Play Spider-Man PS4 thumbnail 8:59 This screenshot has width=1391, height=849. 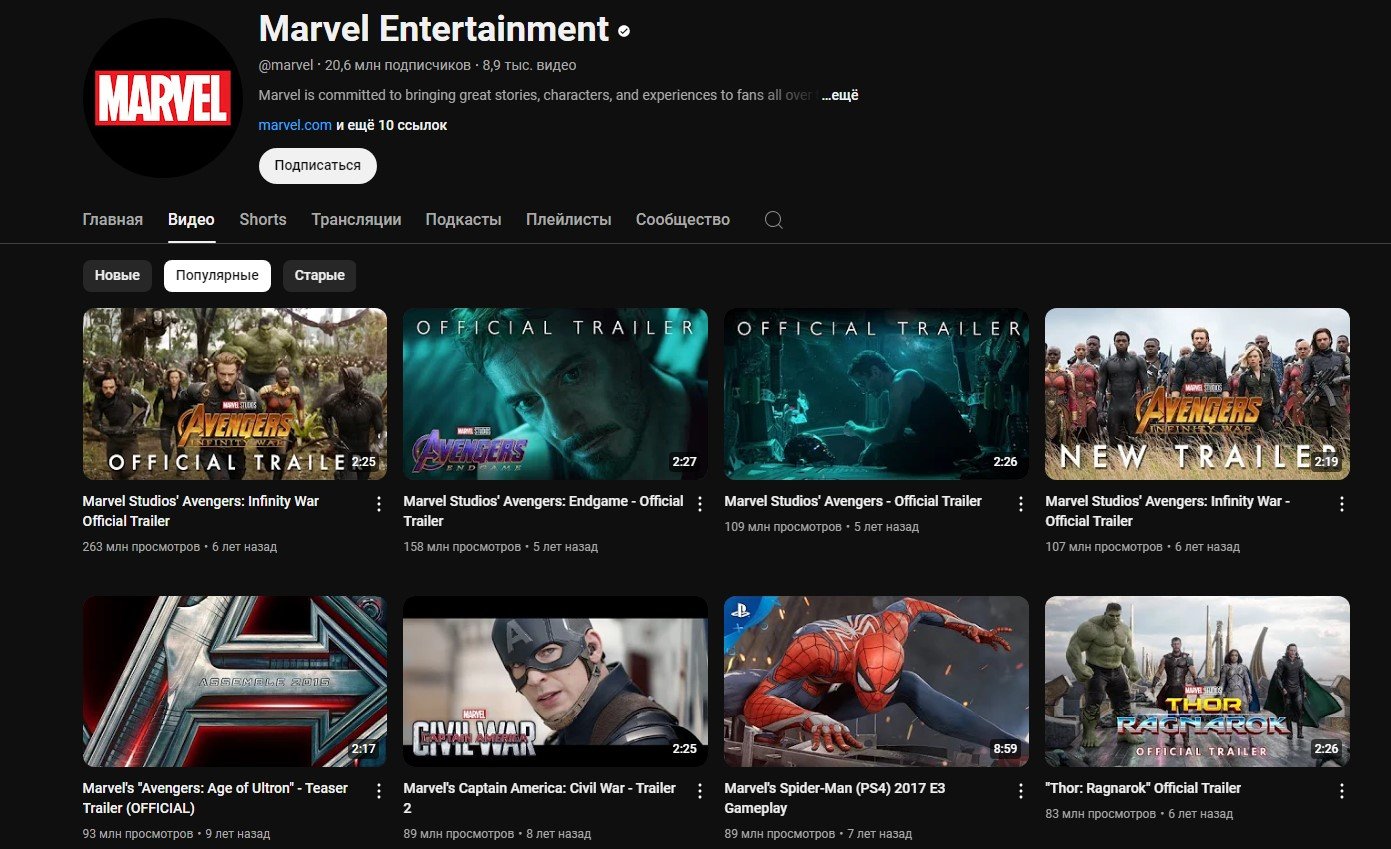(x=876, y=681)
